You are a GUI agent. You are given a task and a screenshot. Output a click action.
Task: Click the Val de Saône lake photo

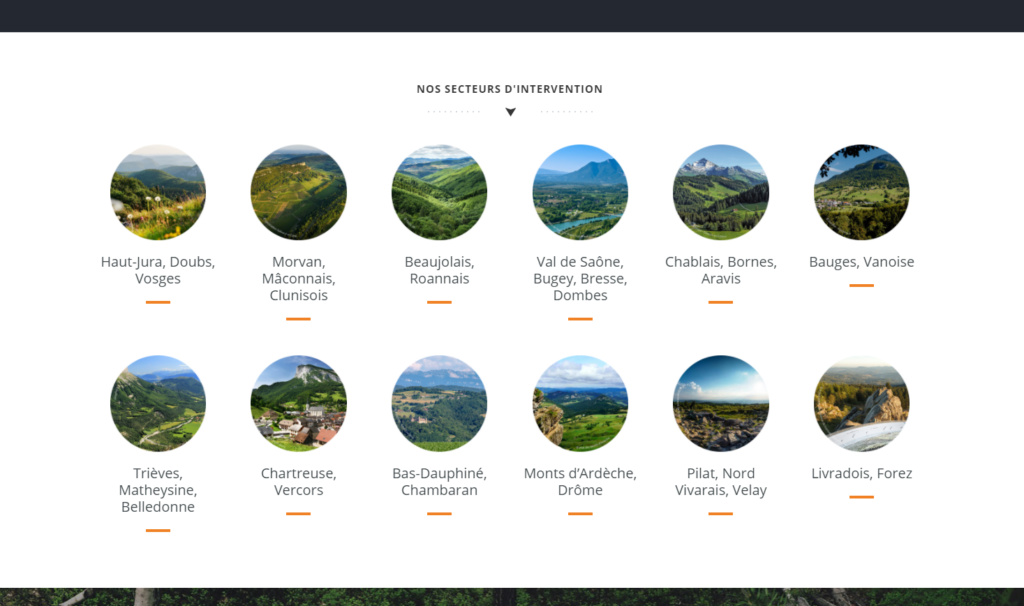coord(580,192)
